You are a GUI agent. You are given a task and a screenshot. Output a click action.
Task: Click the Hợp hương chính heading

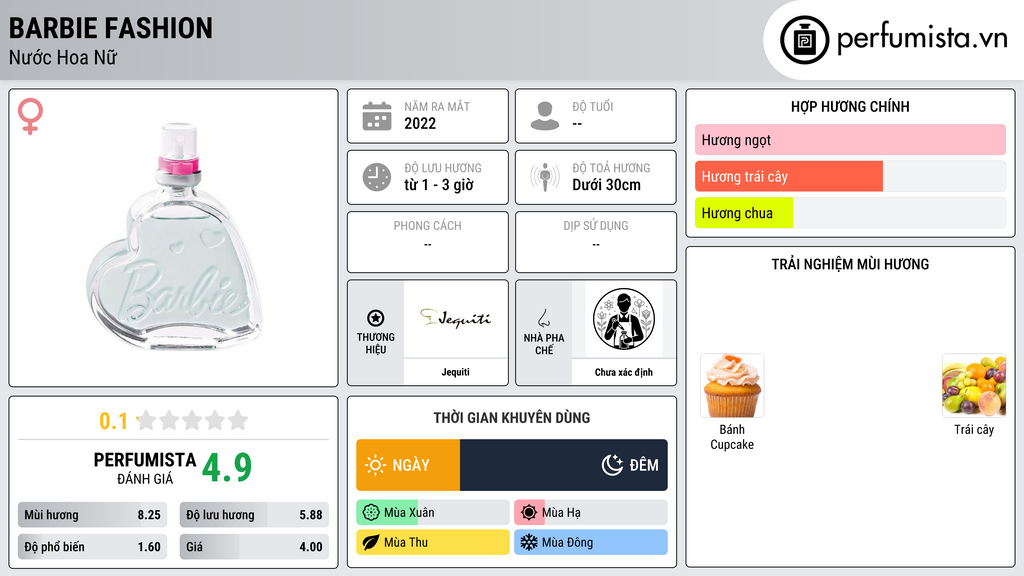[x=850, y=106]
